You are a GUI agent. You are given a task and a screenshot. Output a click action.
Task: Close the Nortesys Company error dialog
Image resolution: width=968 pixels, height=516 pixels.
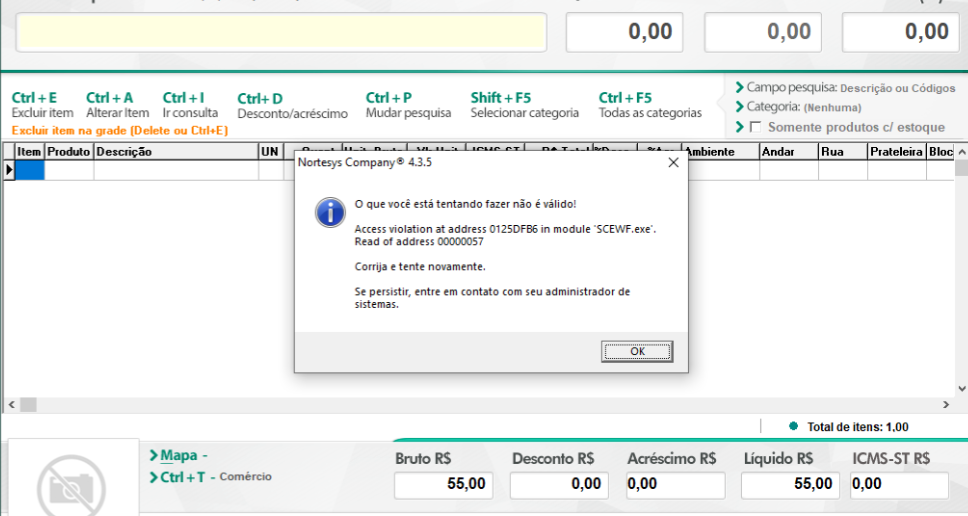point(673,161)
